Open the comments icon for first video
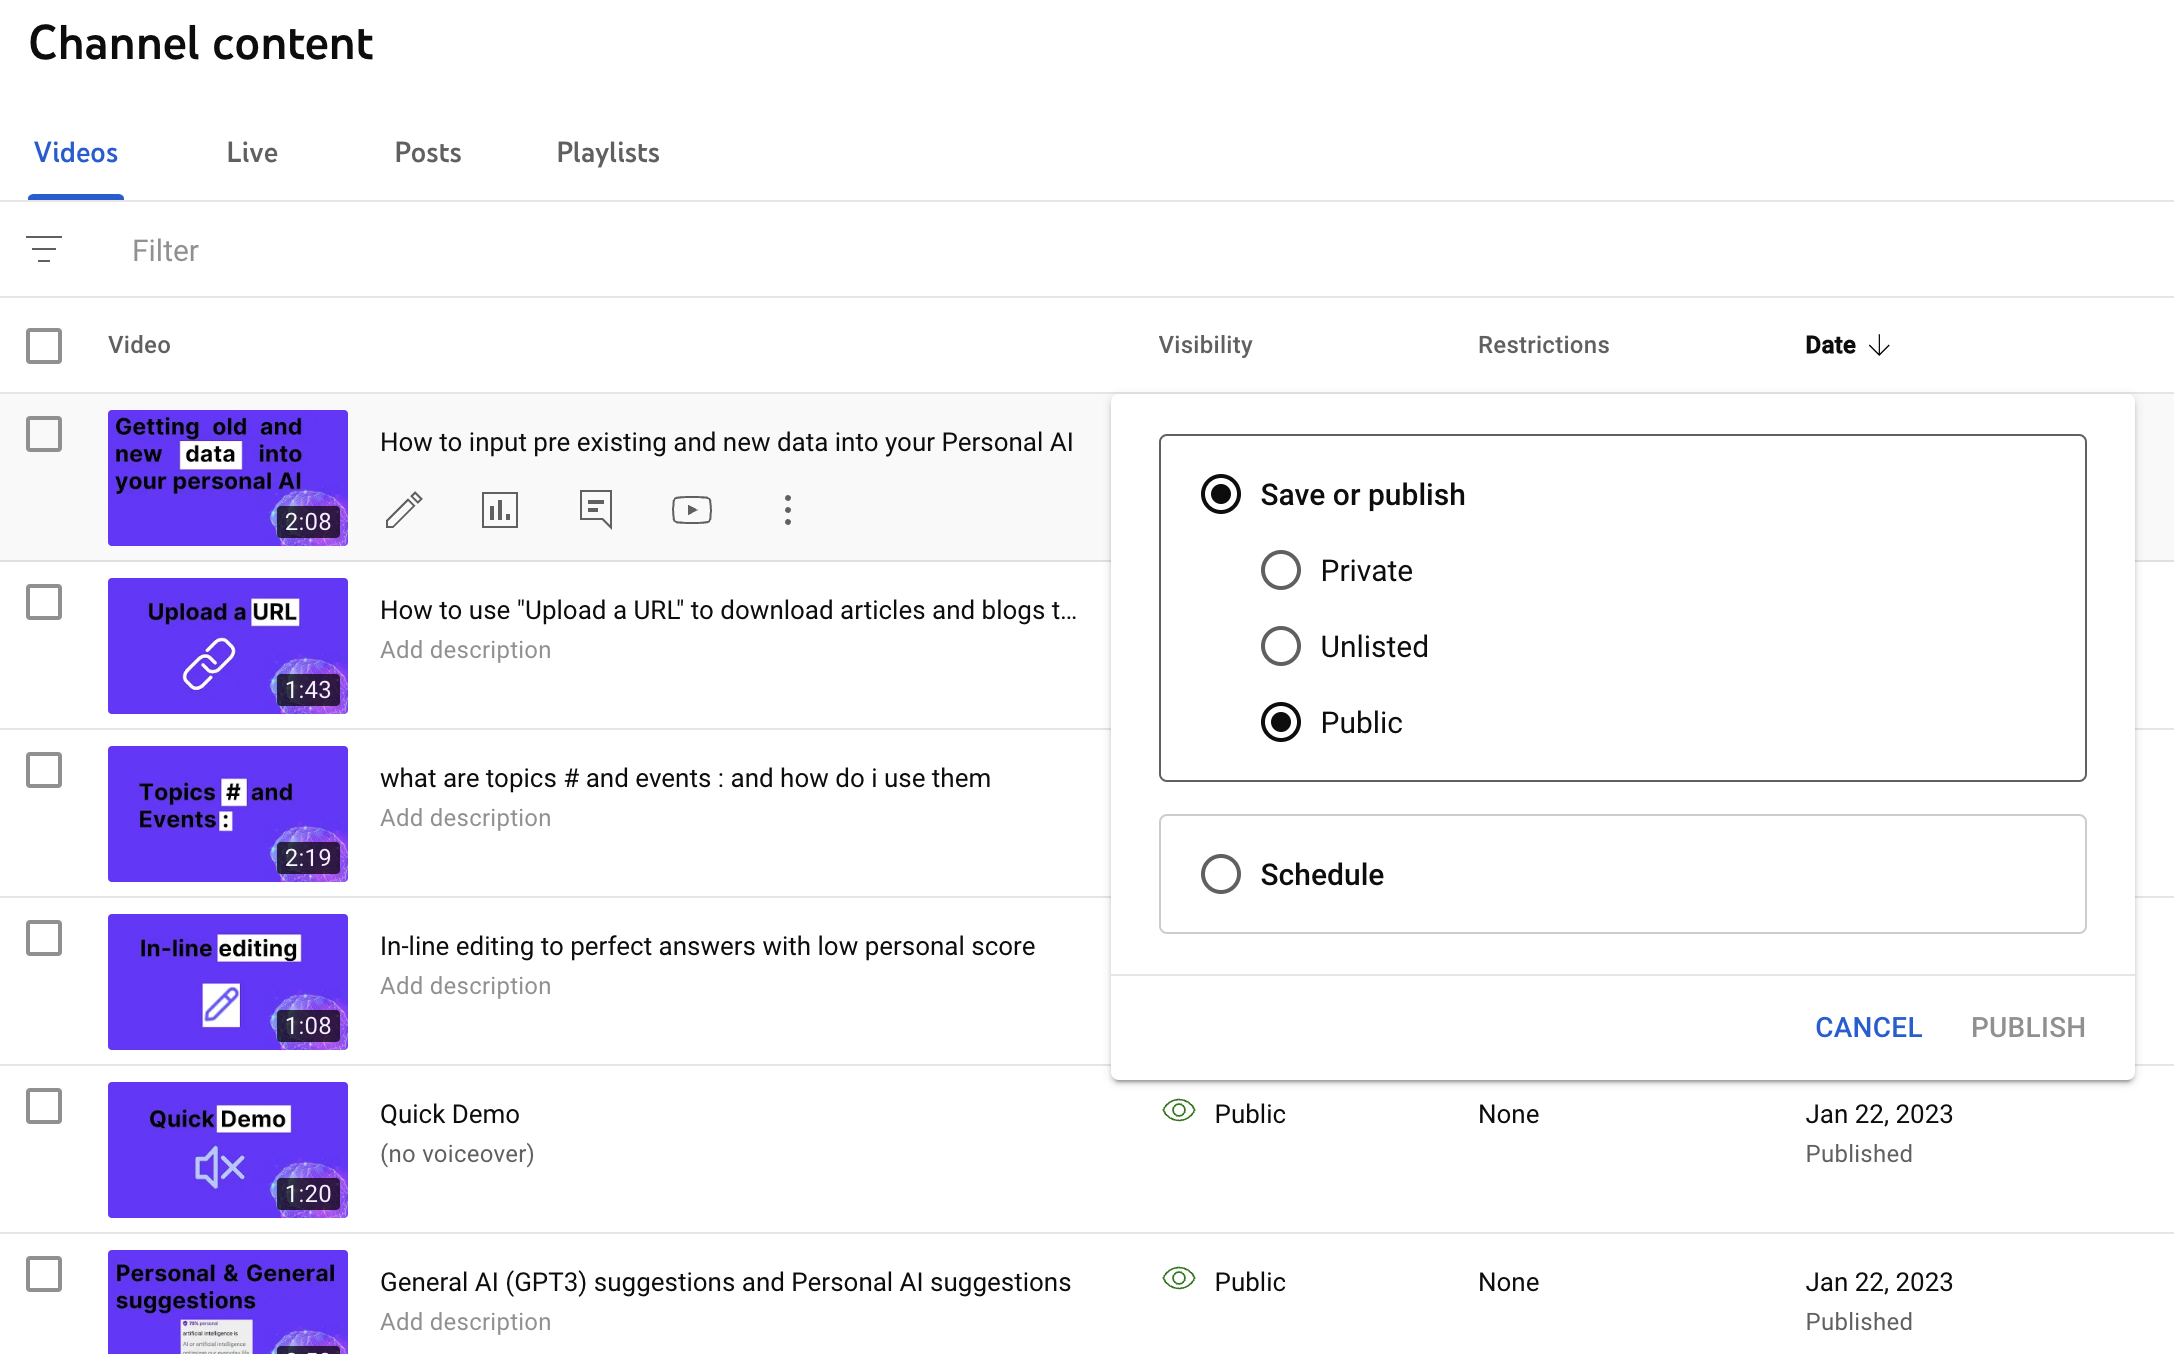Viewport: 2174px width, 1354px height. [x=595, y=510]
